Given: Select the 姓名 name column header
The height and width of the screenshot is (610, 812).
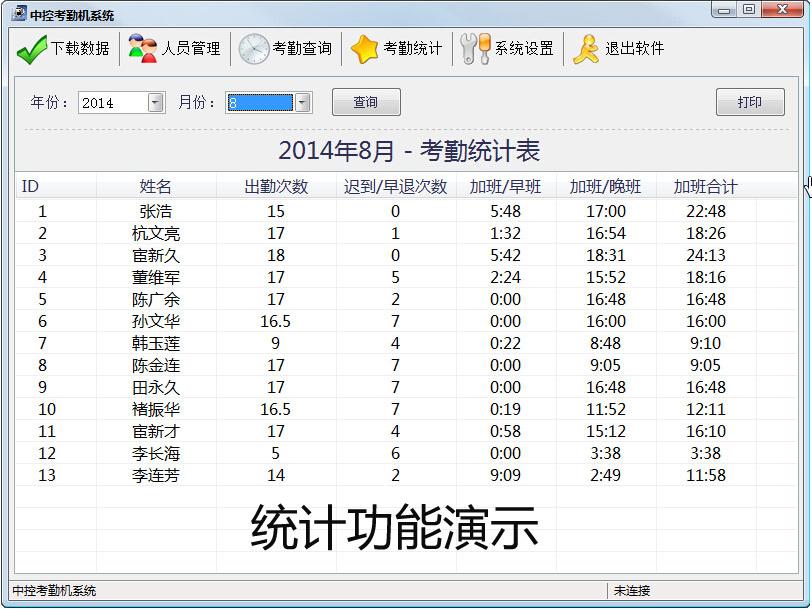Looking at the screenshot, I should pos(157,186).
